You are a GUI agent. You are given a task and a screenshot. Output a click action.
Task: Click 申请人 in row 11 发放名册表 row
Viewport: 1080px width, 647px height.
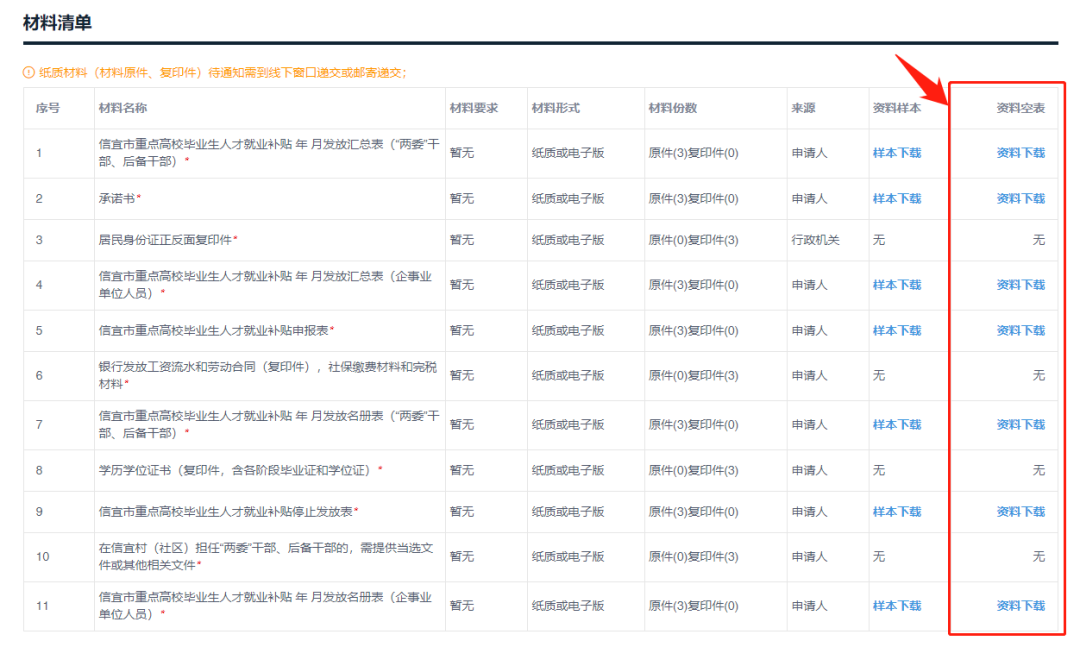pos(809,606)
